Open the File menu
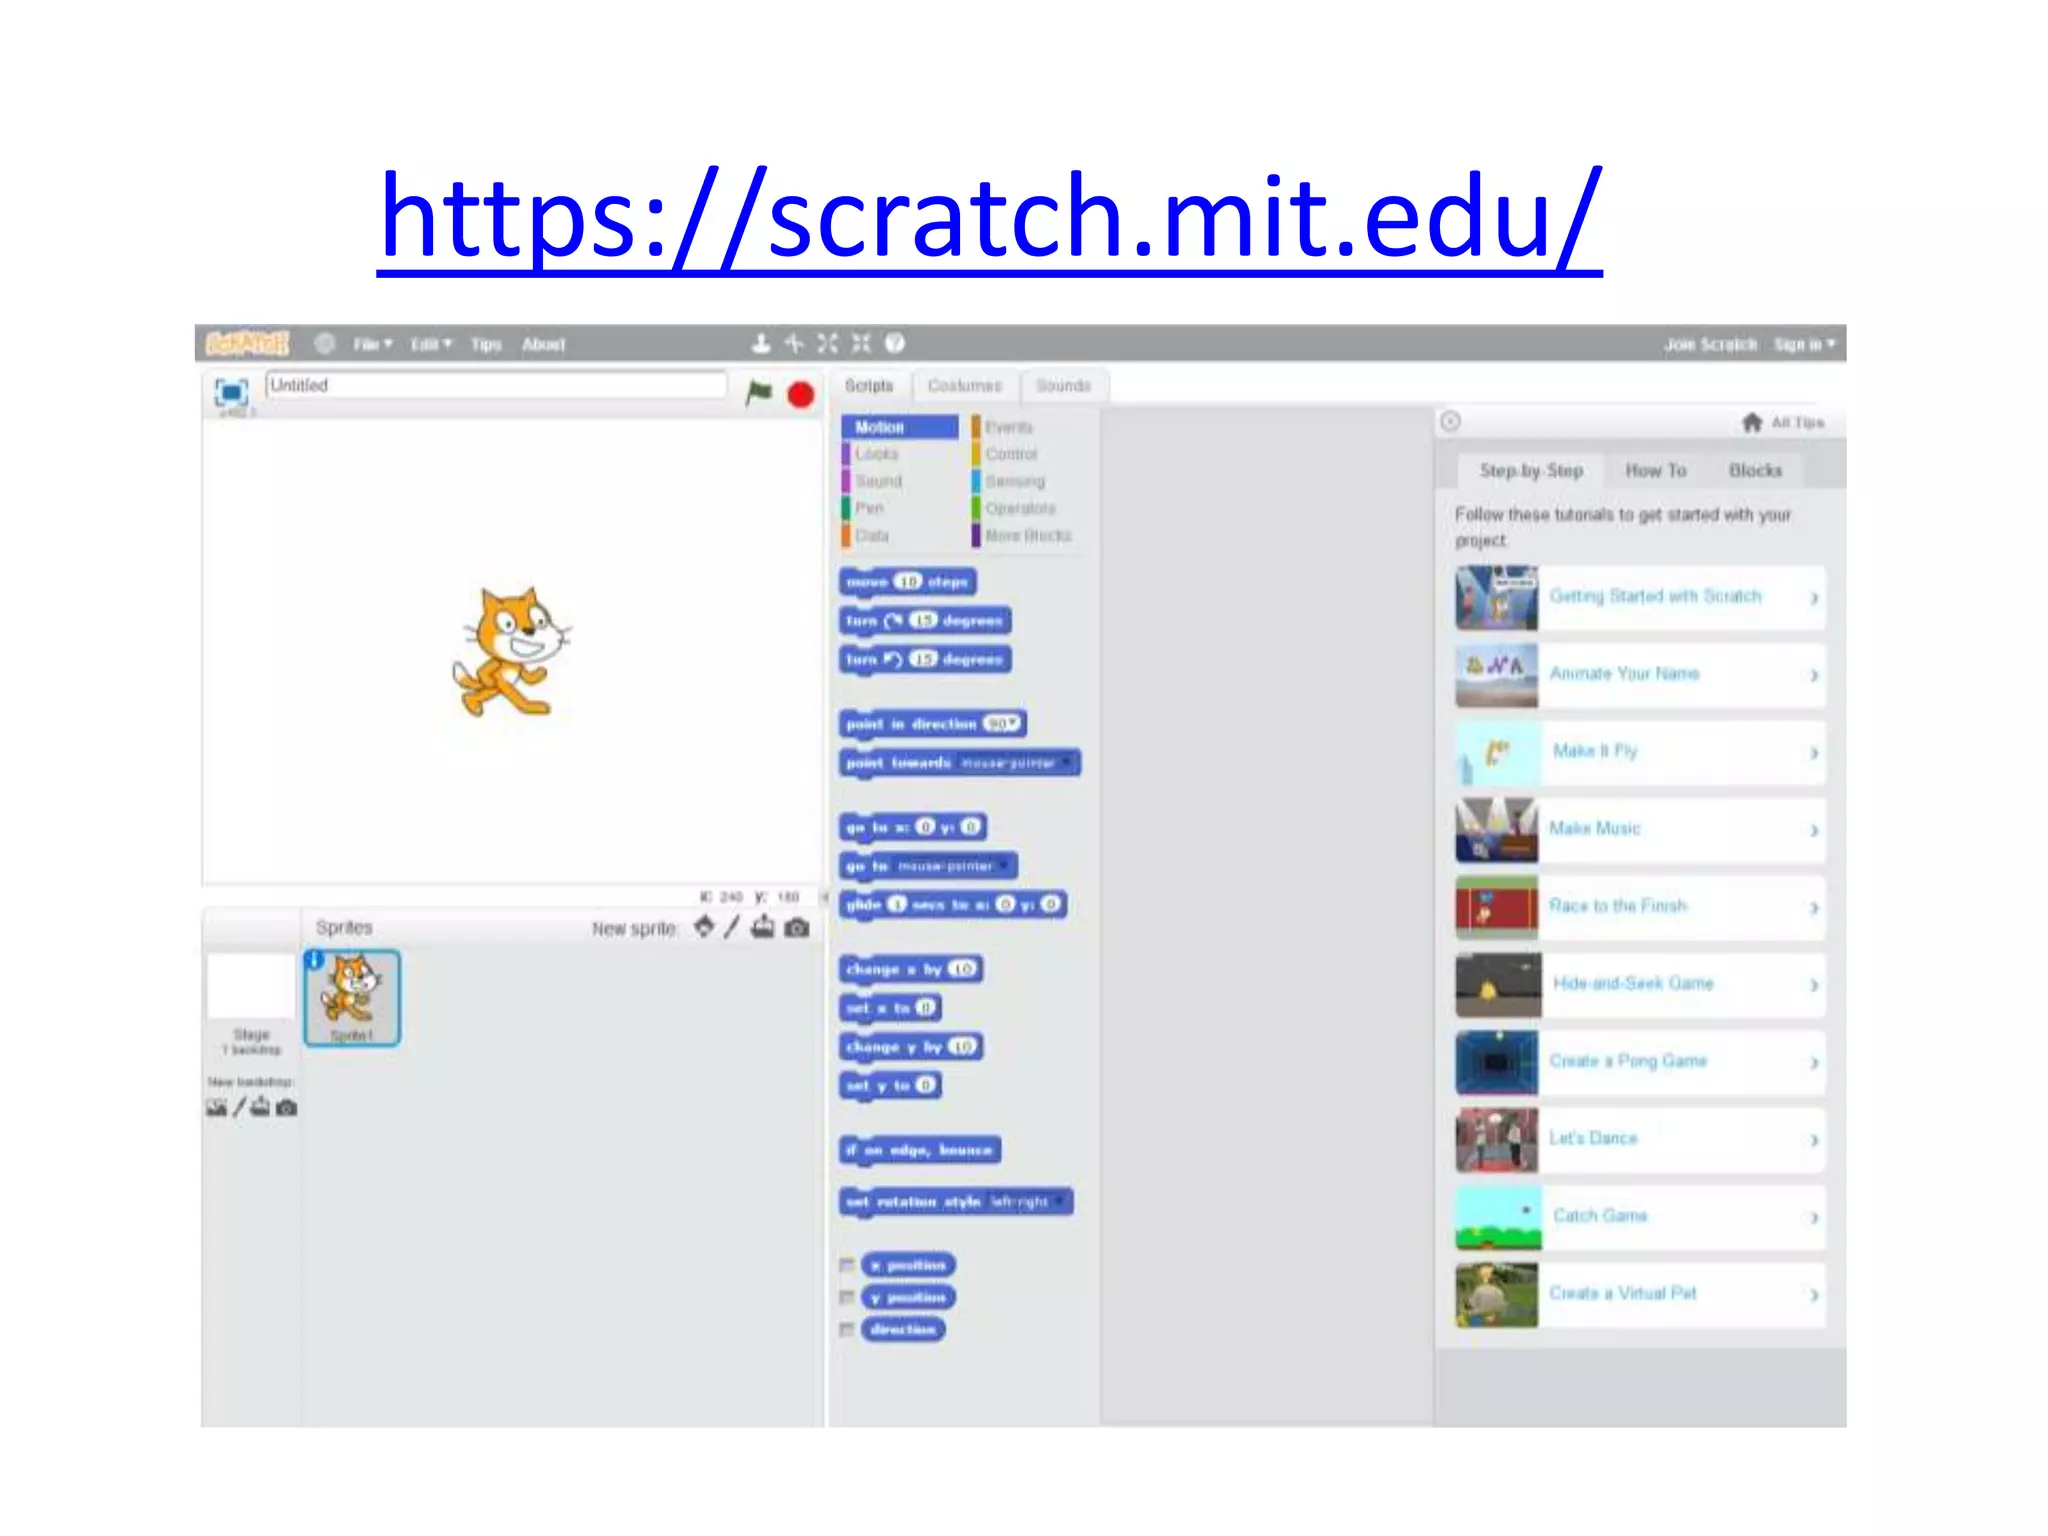 (372, 344)
